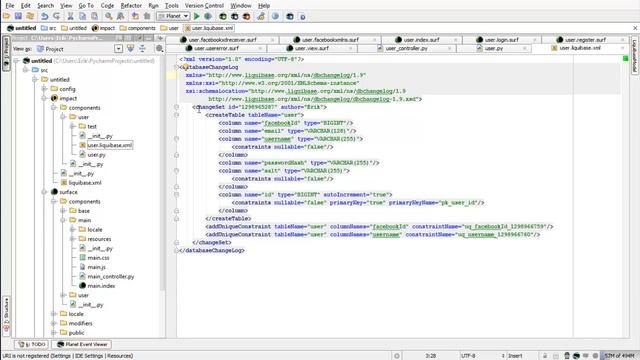The image size is (640, 360).
Task: Switch to the user.view.surf tab
Action: point(311,48)
